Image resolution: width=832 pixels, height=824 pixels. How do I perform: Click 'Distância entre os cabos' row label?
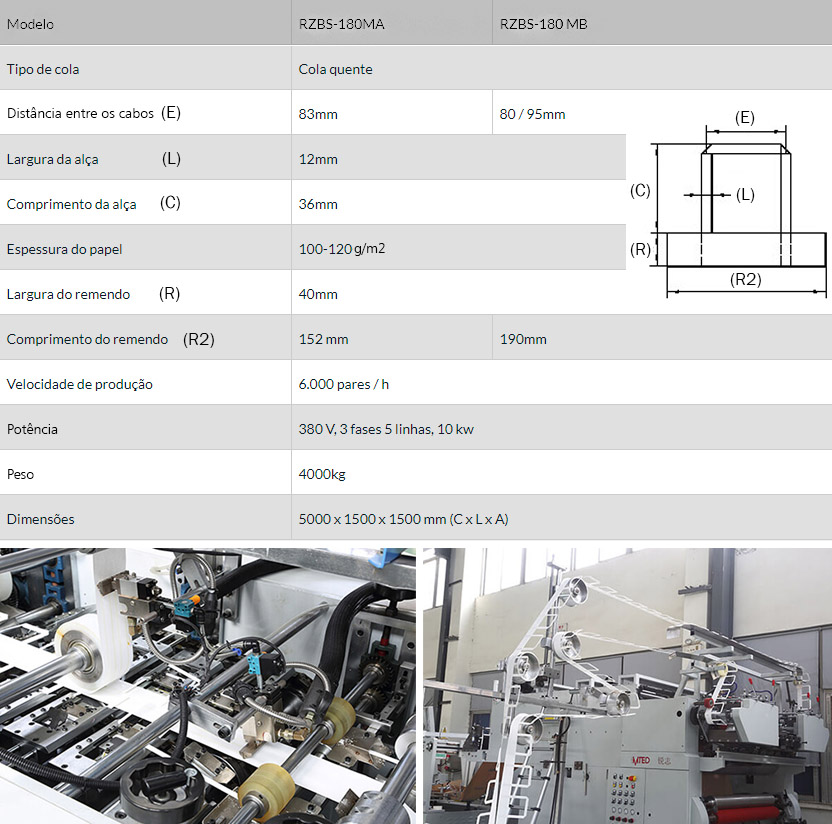80,114
